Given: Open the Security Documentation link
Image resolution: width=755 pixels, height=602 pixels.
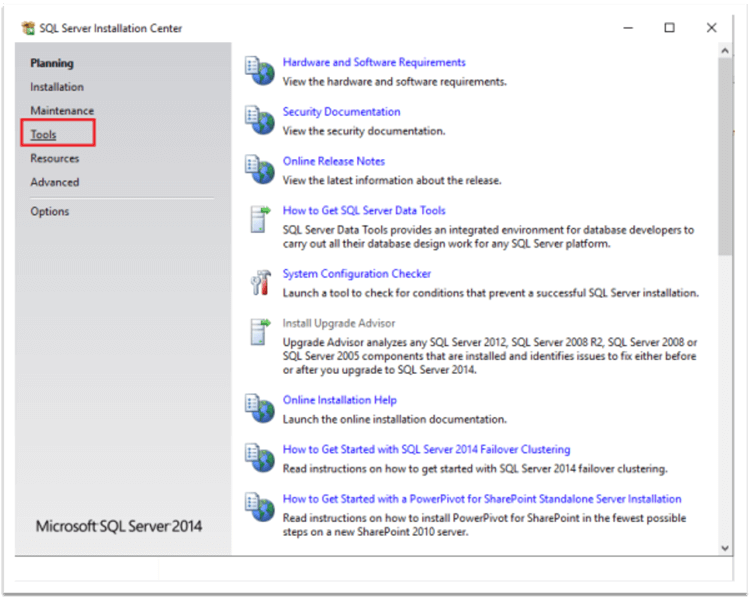Looking at the screenshot, I should tap(341, 112).
